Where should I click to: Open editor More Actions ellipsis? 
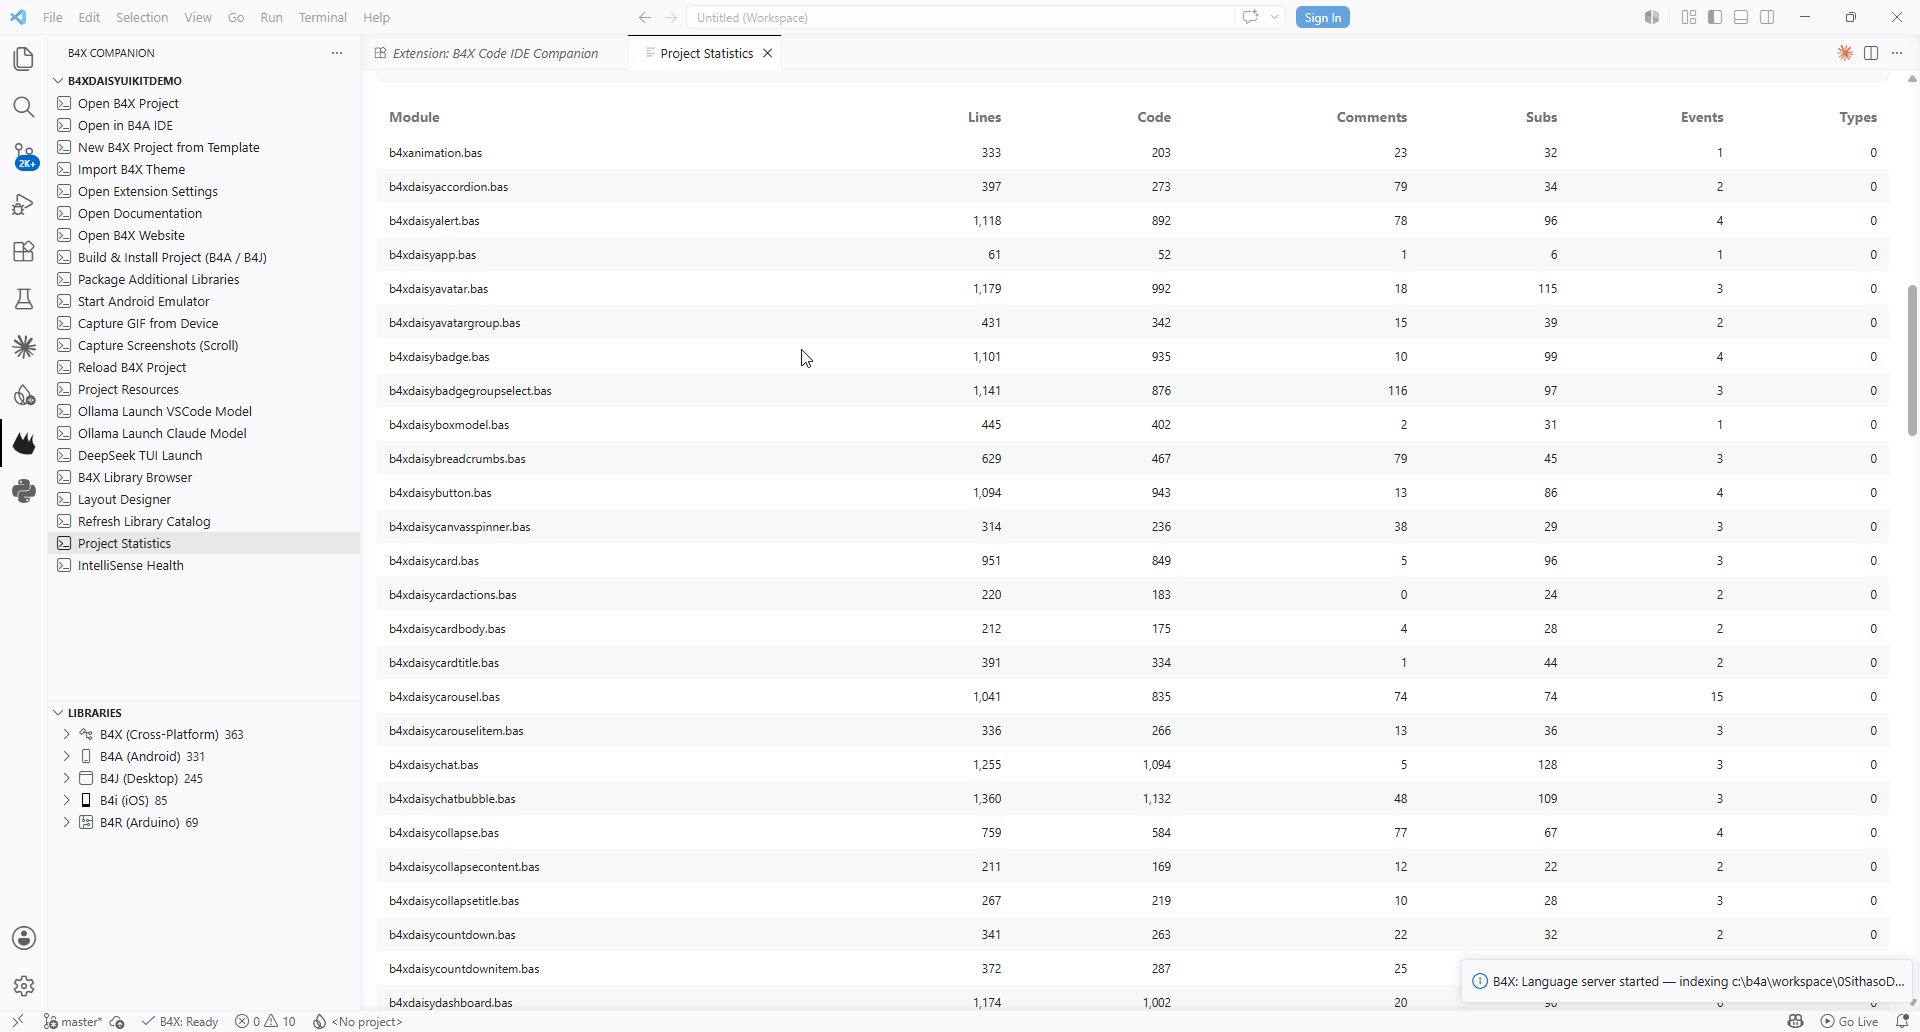pos(1897,53)
